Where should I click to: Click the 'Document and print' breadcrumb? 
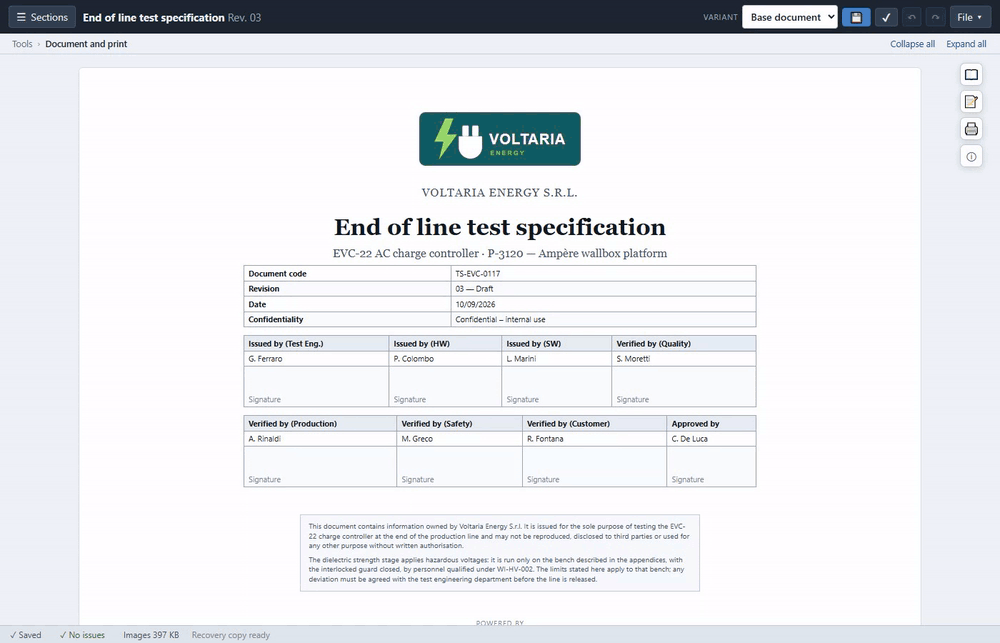(86, 44)
